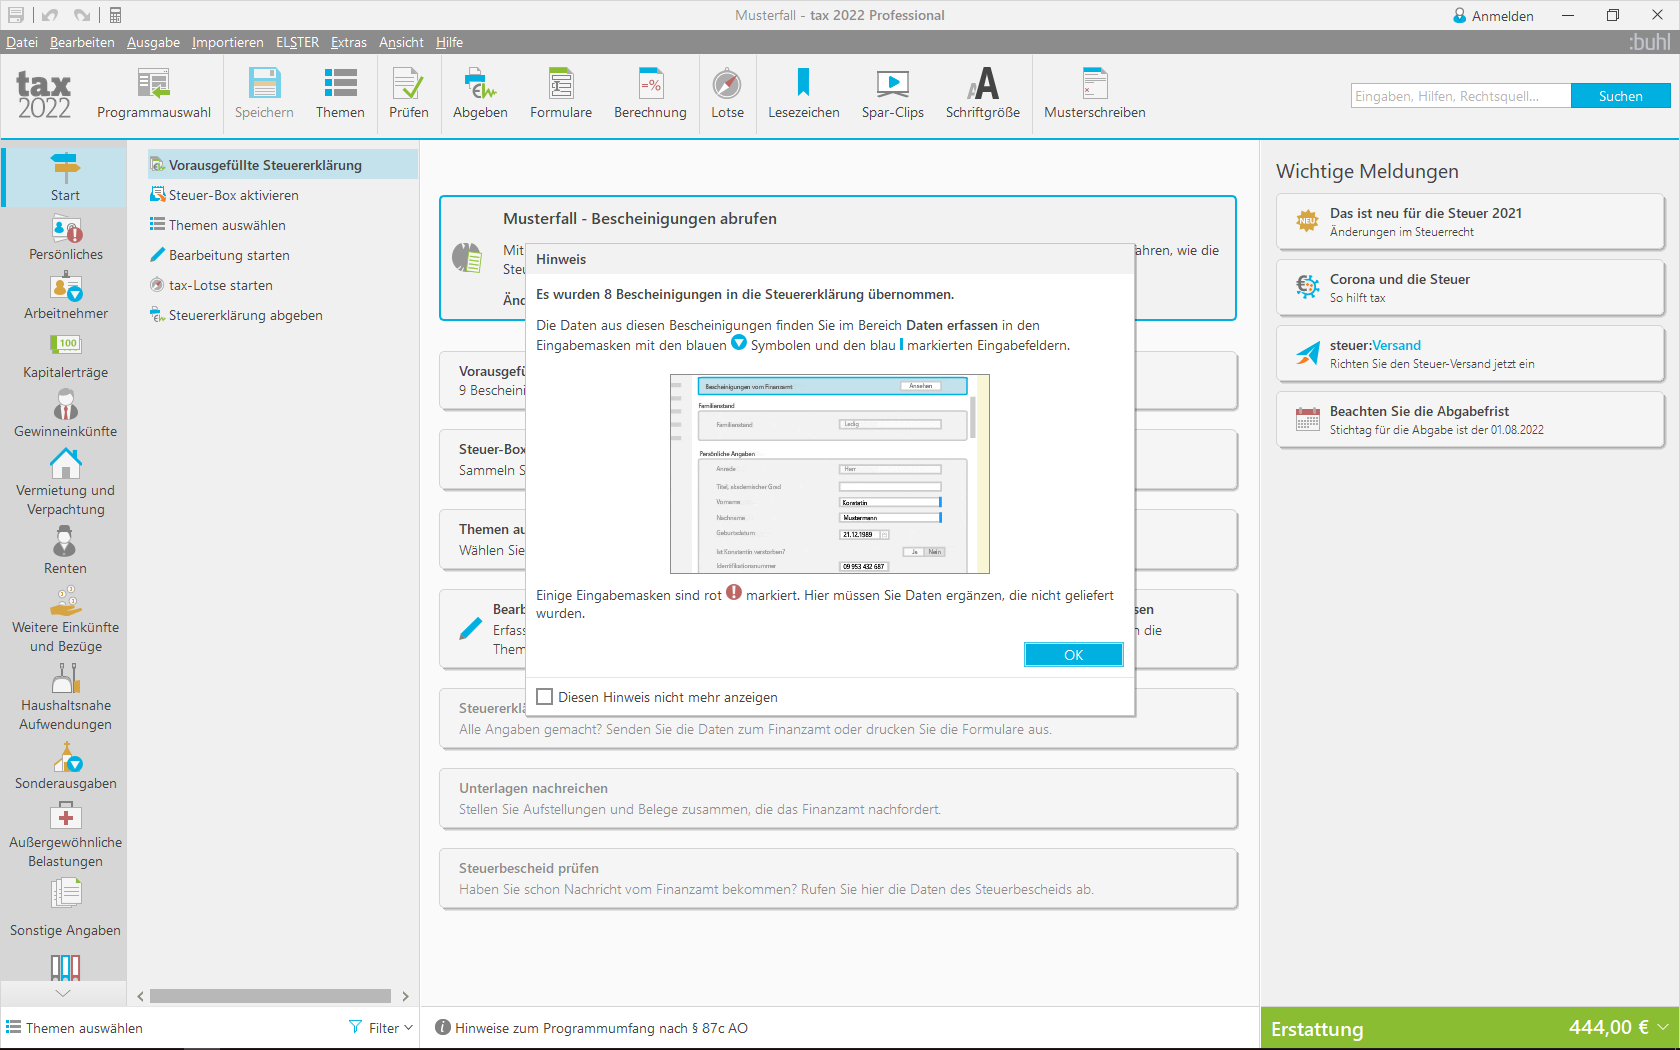1680x1050 pixels.
Task: Open Vermietung und Verpachtung section
Action: pyautogui.click(x=65, y=484)
